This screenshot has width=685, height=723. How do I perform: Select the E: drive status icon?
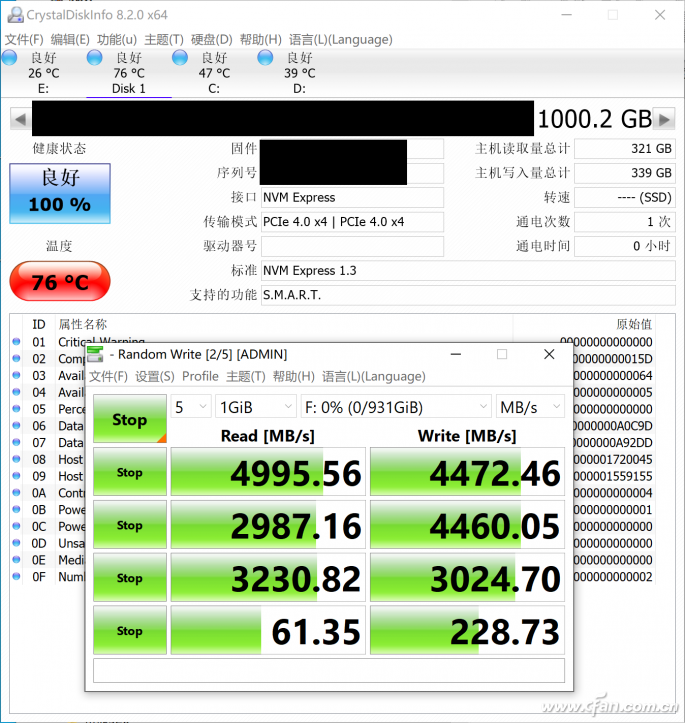click(x=9, y=58)
